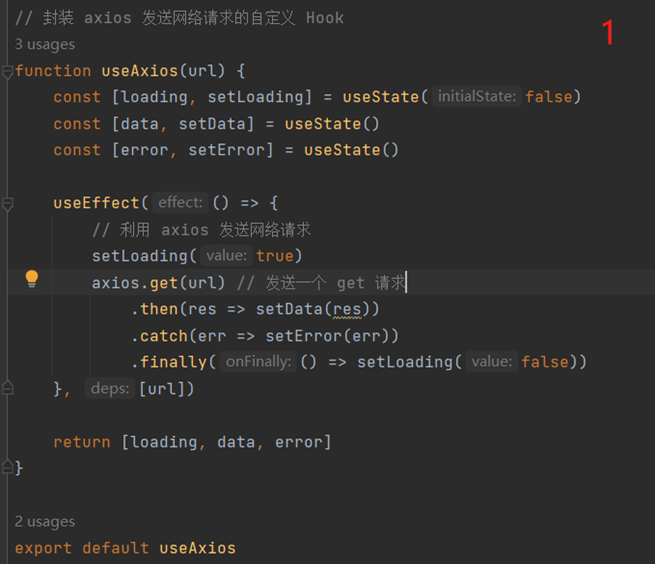The height and width of the screenshot is (564, 655).
Task: Collapse the useEffect block fold marker
Action: (8, 203)
